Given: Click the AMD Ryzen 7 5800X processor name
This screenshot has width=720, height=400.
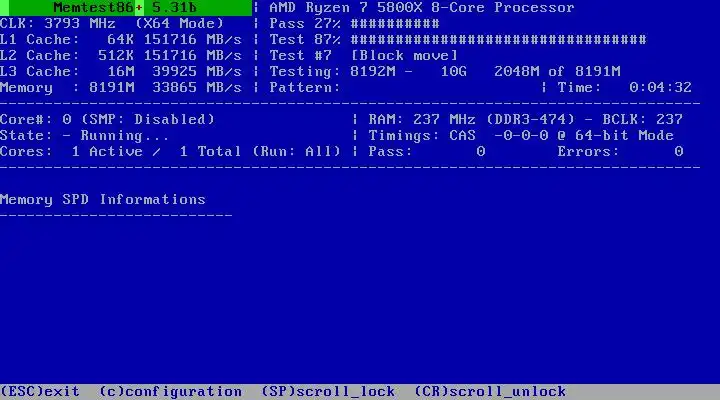Looking at the screenshot, I should (422, 8).
